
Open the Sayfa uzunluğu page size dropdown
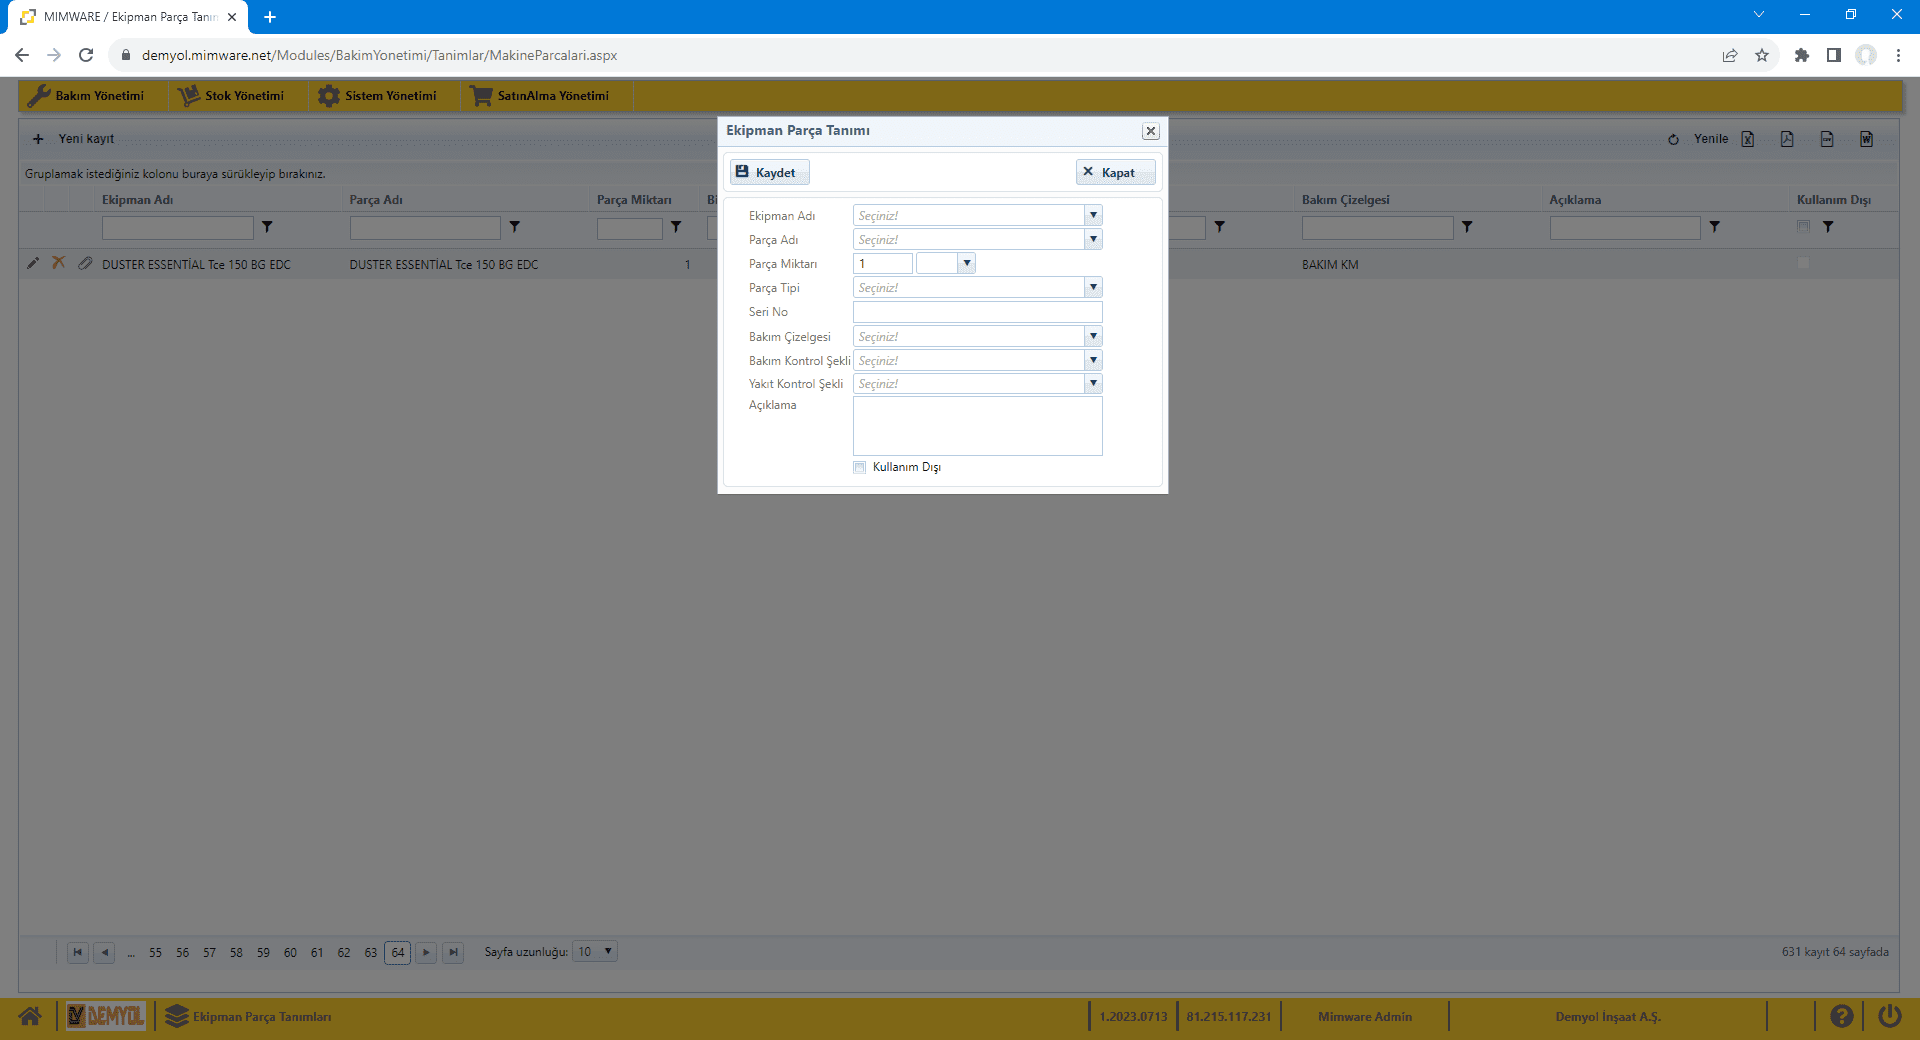click(607, 952)
